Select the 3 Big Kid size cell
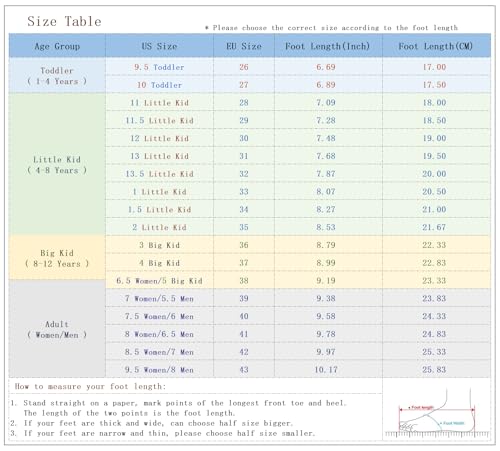This screenshot has height=451, width=500. coord(159,245)
